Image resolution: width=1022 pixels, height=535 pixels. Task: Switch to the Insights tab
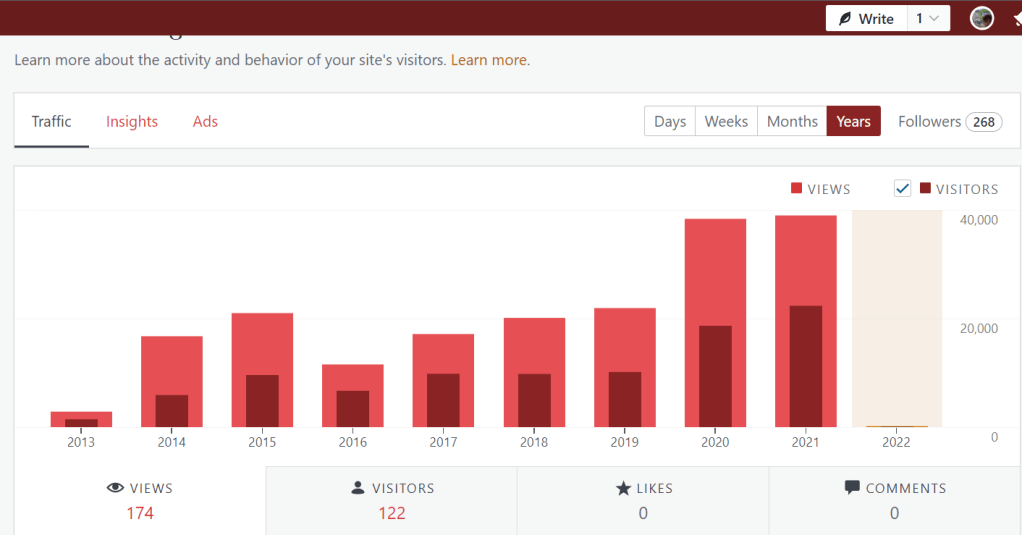(x=132, y=121)
